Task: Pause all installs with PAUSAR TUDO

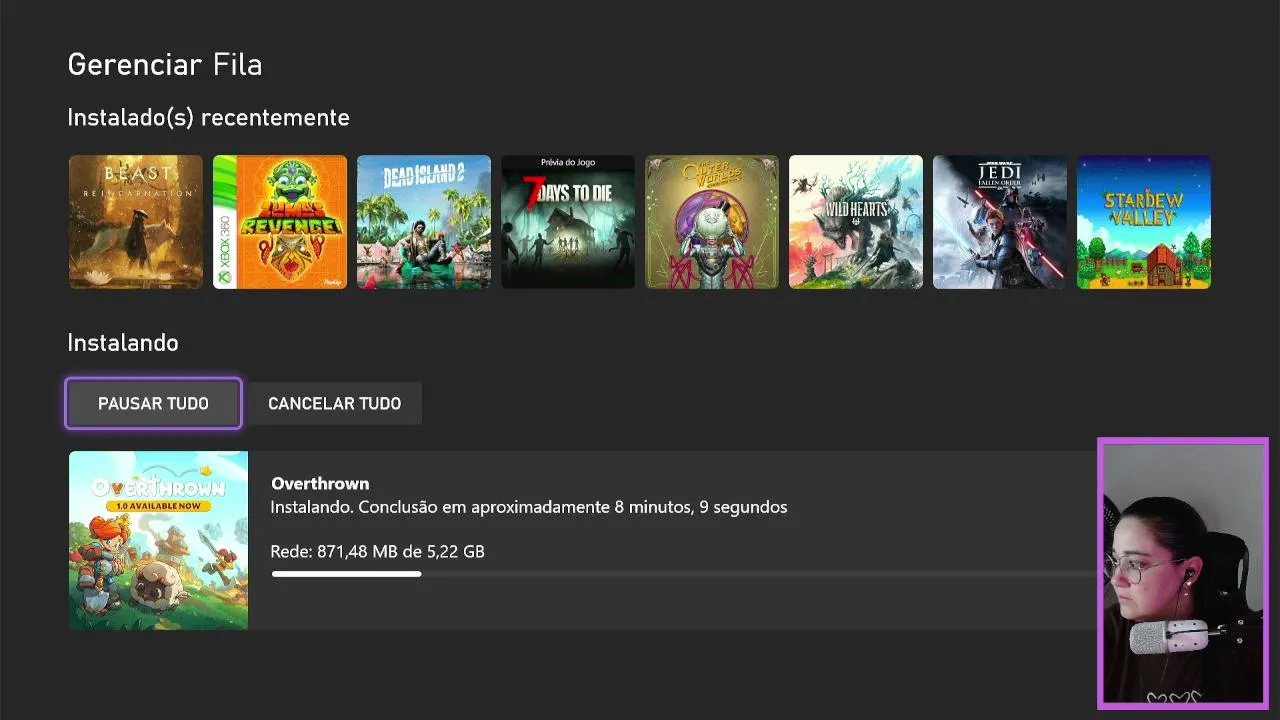Action: tap(153, 403)
